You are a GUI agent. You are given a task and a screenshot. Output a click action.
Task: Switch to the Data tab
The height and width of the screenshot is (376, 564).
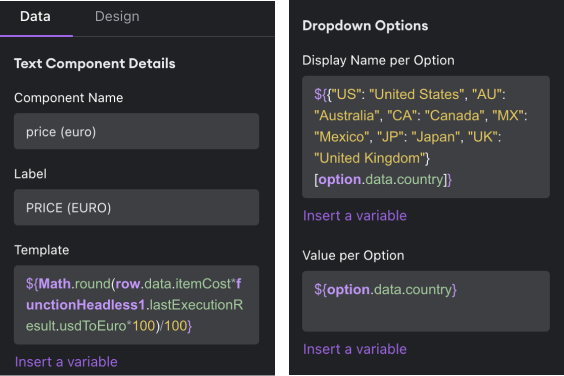click(35, 17)
